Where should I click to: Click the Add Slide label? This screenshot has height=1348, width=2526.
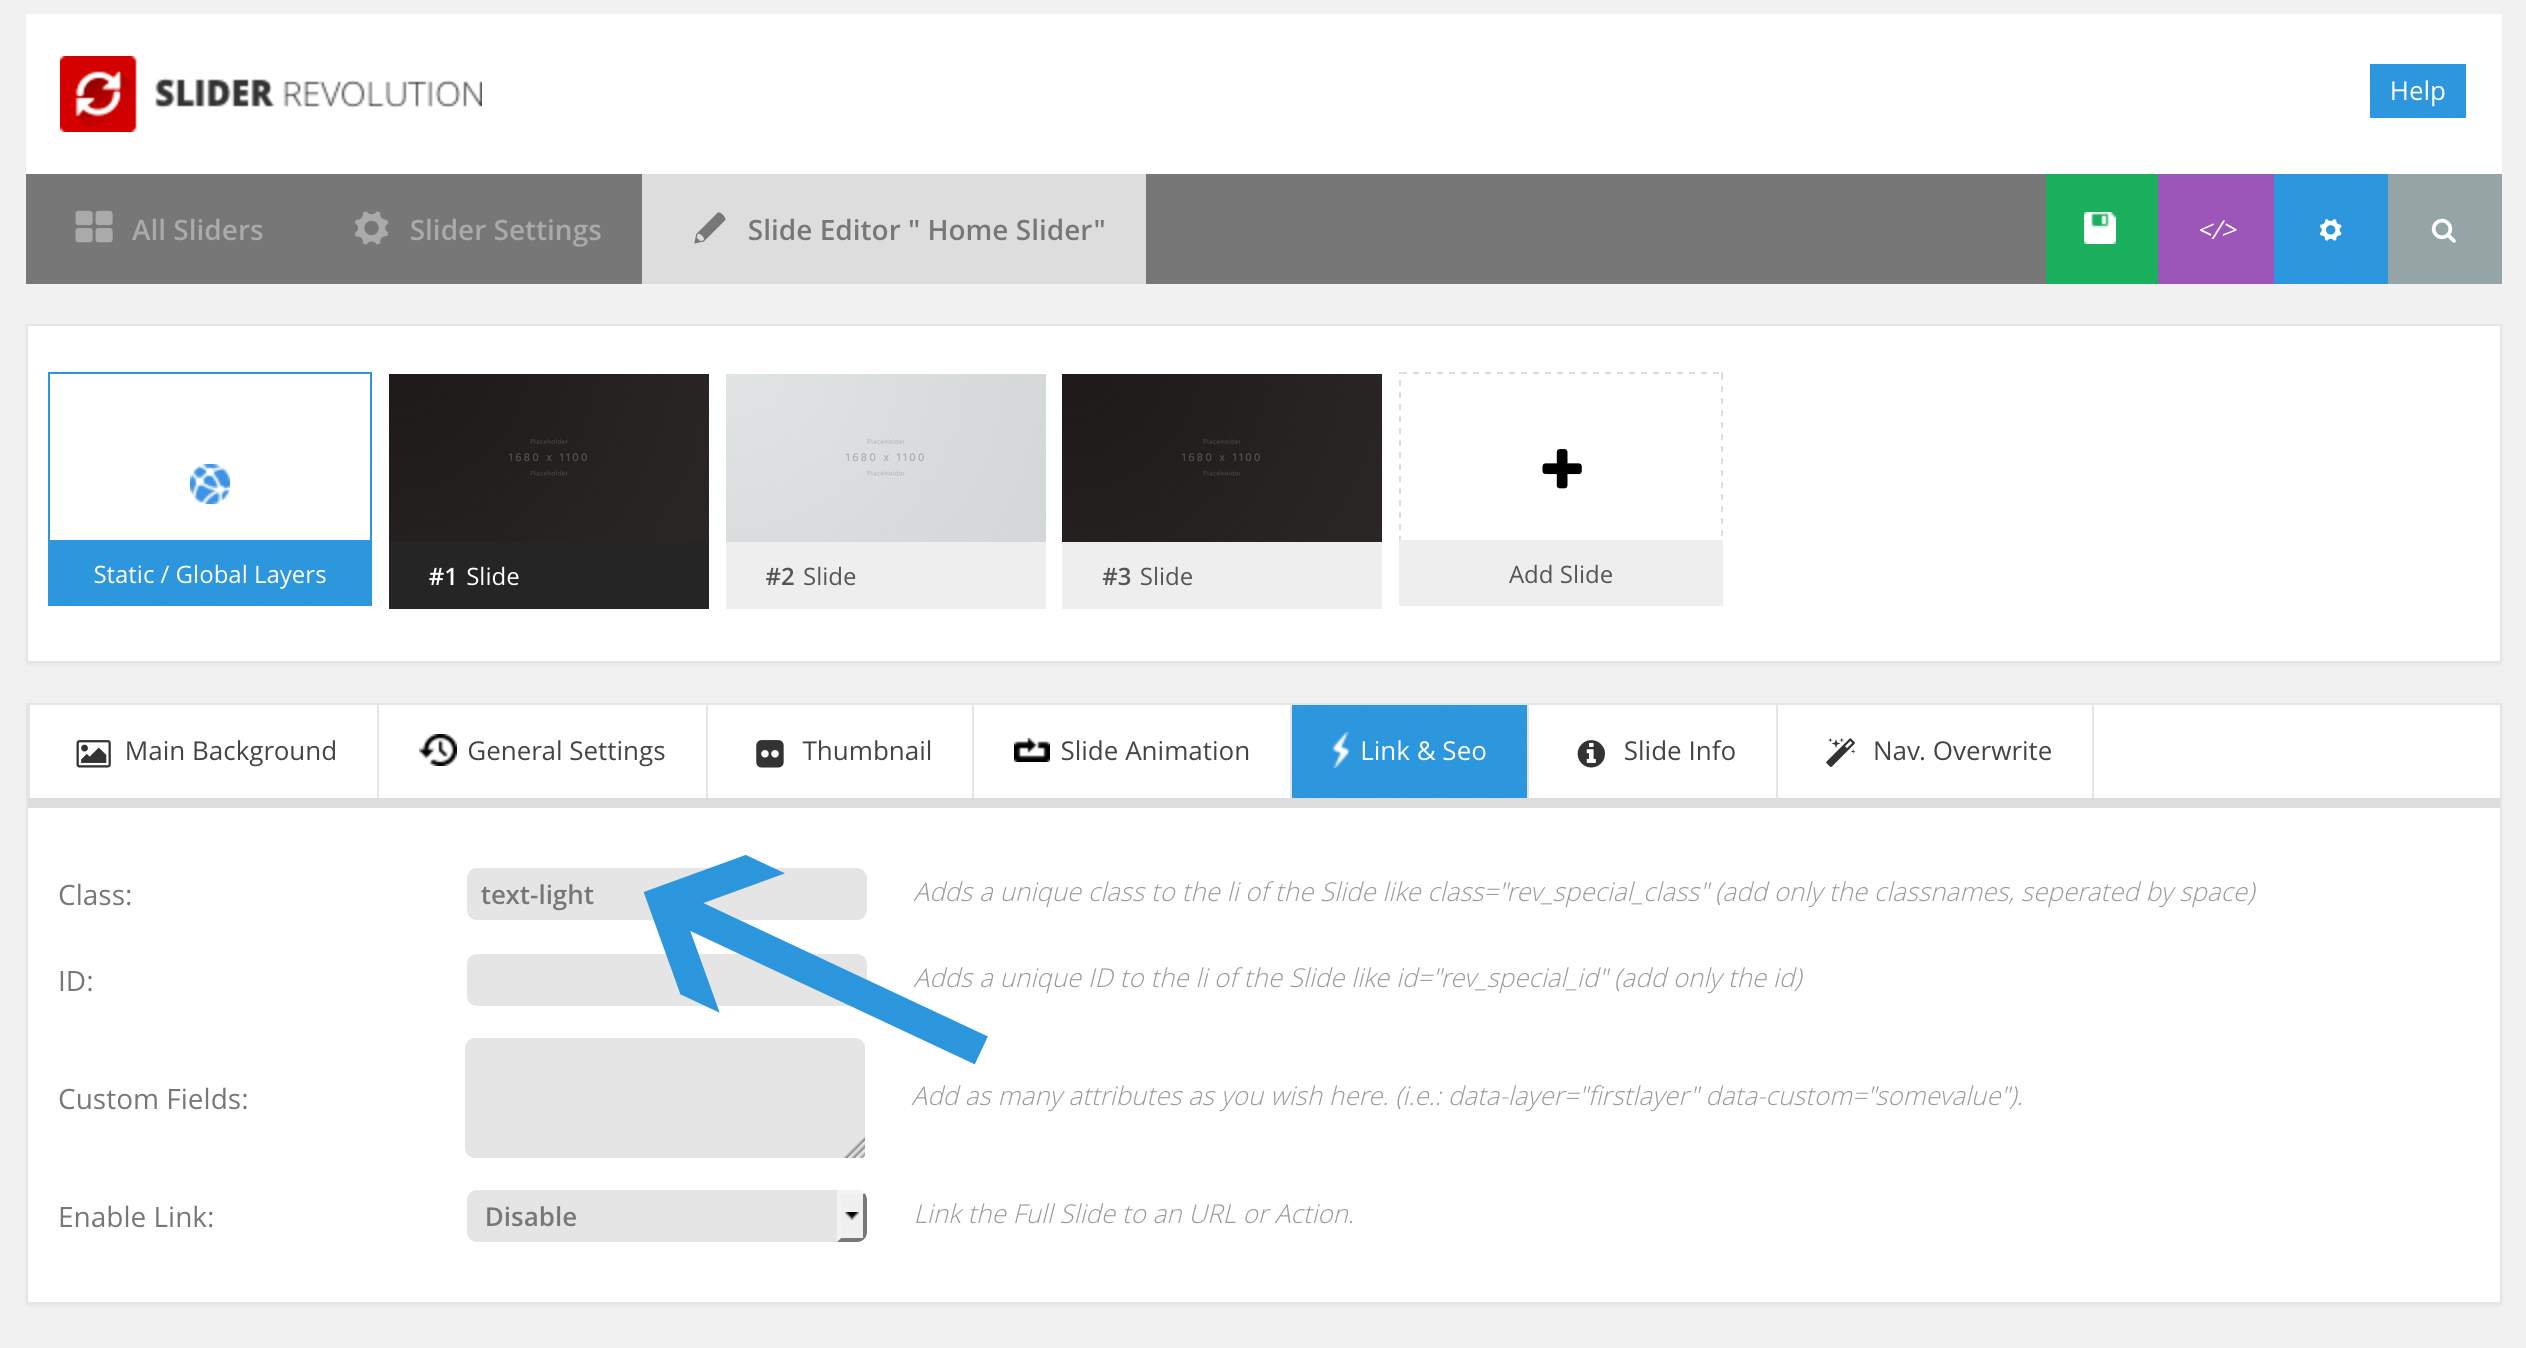pyautogui.click(x=1560, y=574)
